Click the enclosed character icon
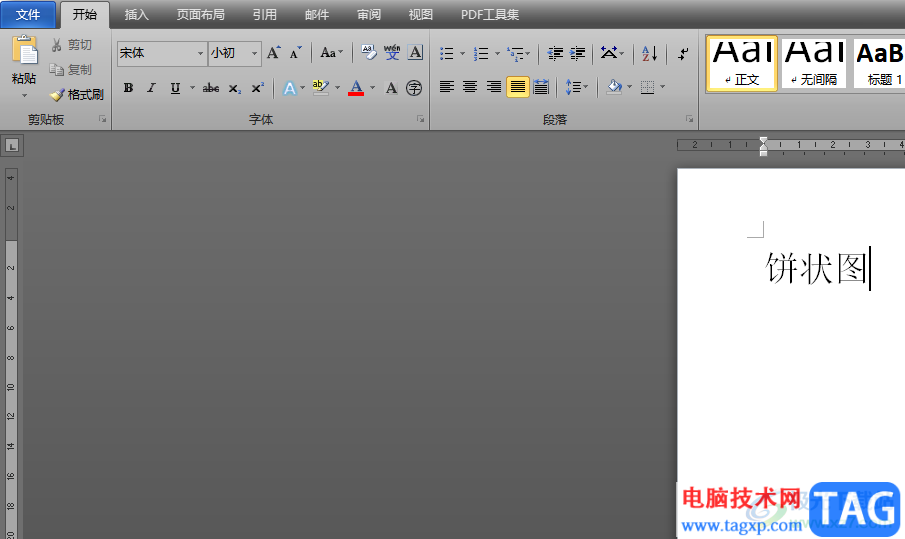 tap(414, 88)
